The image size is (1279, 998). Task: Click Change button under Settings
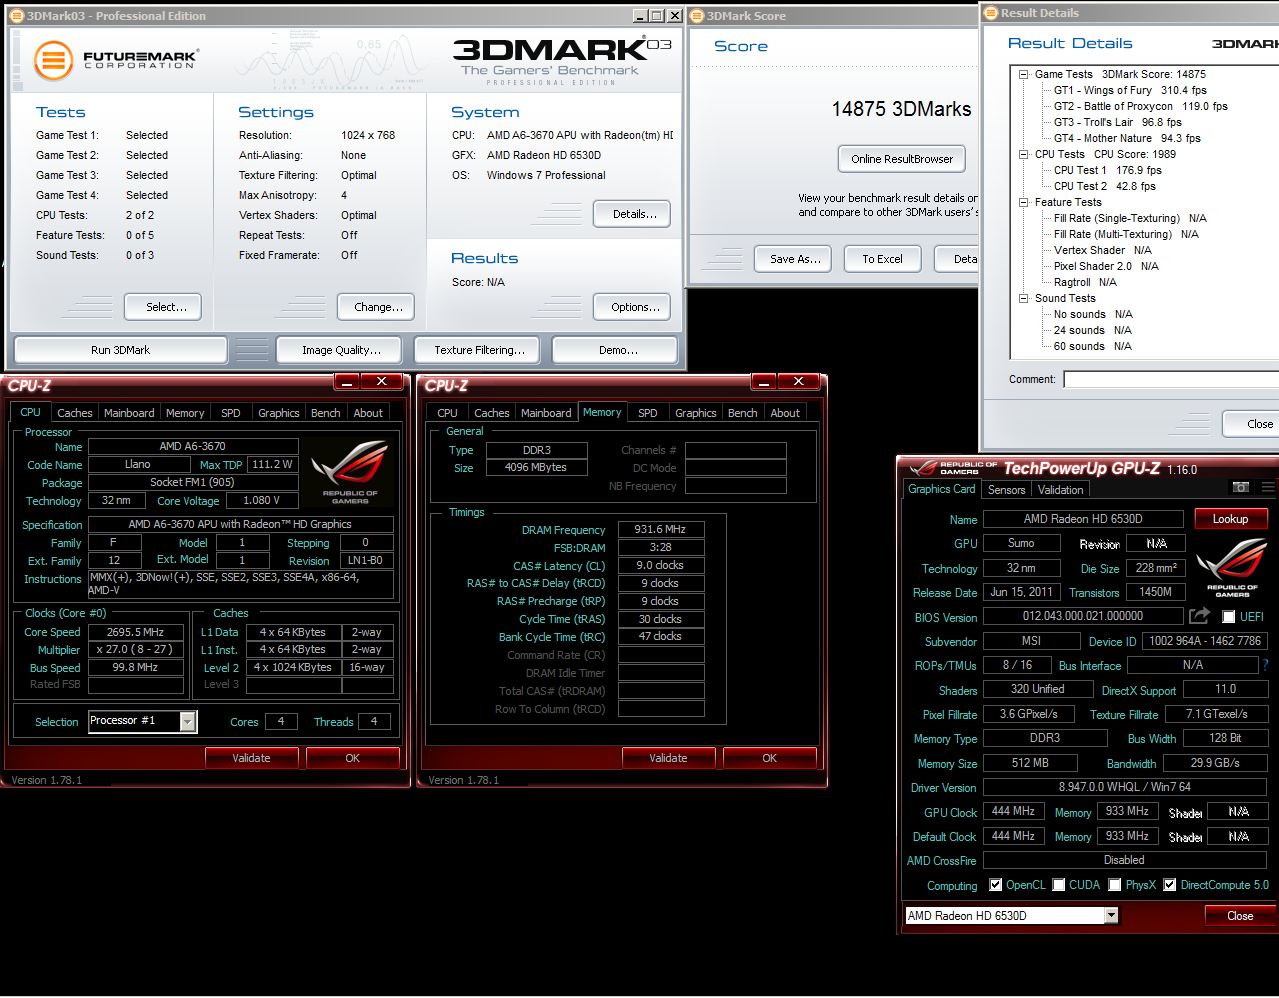[x=378, y=307]
